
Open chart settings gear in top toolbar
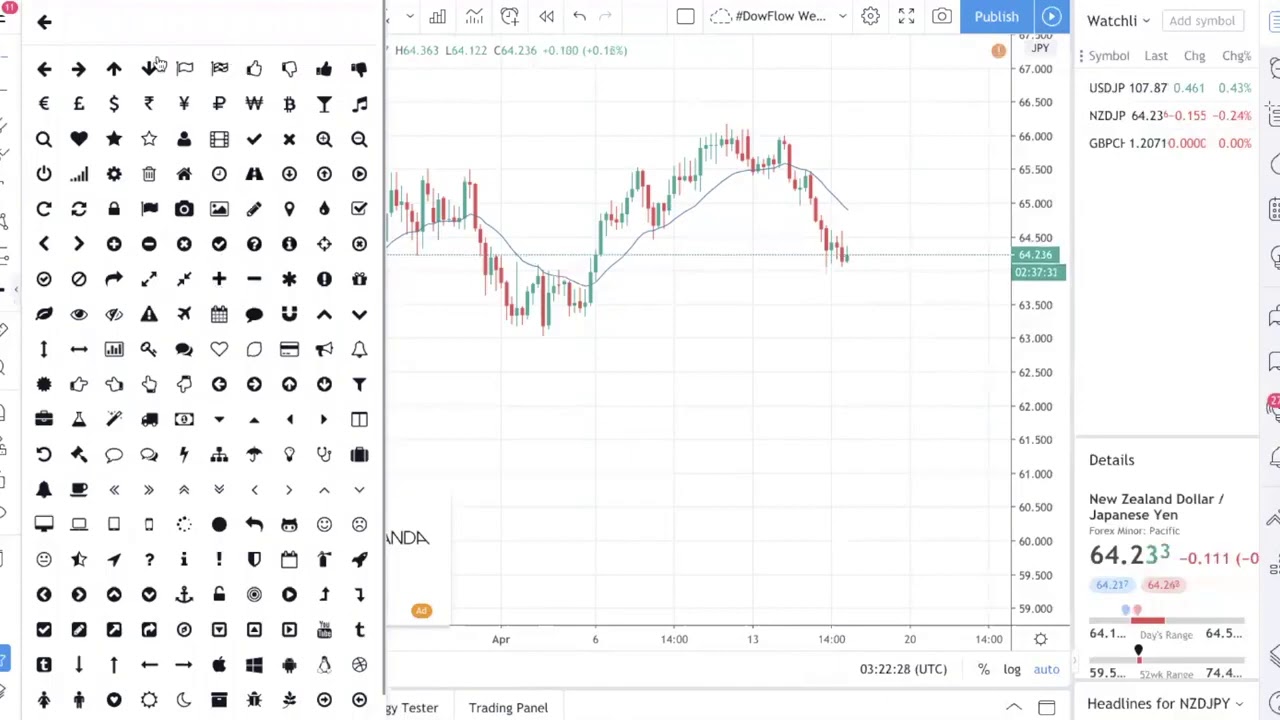tap(870, 16)
